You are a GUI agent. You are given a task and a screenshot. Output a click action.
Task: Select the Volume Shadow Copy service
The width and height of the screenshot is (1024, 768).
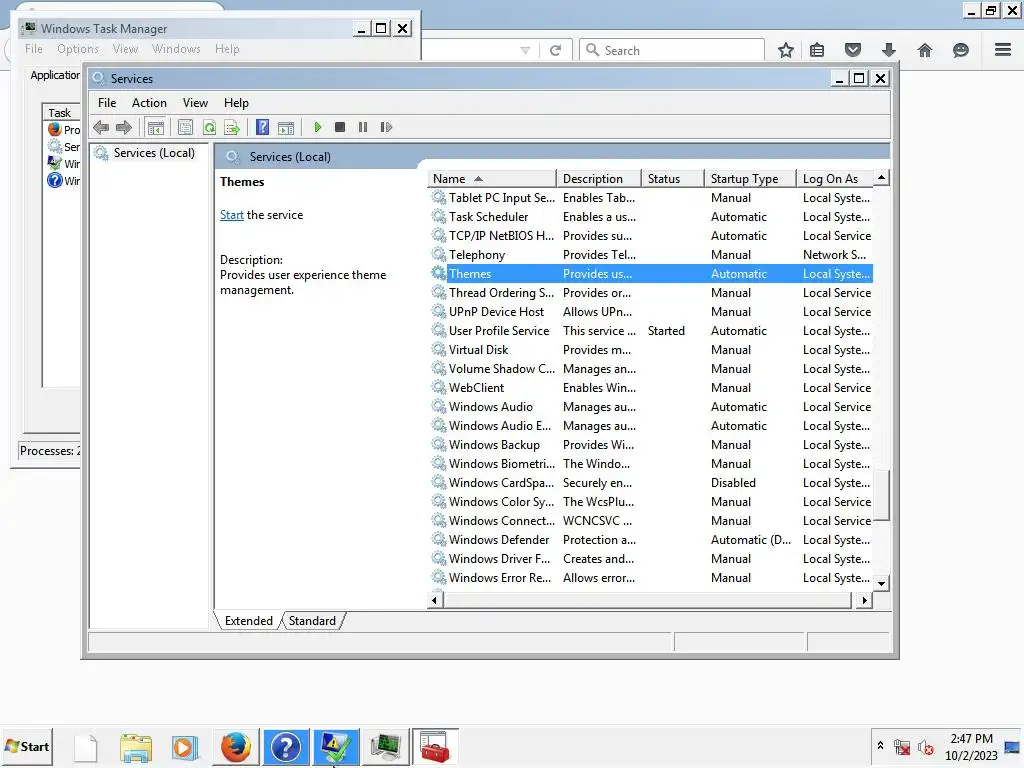point(651,368)
